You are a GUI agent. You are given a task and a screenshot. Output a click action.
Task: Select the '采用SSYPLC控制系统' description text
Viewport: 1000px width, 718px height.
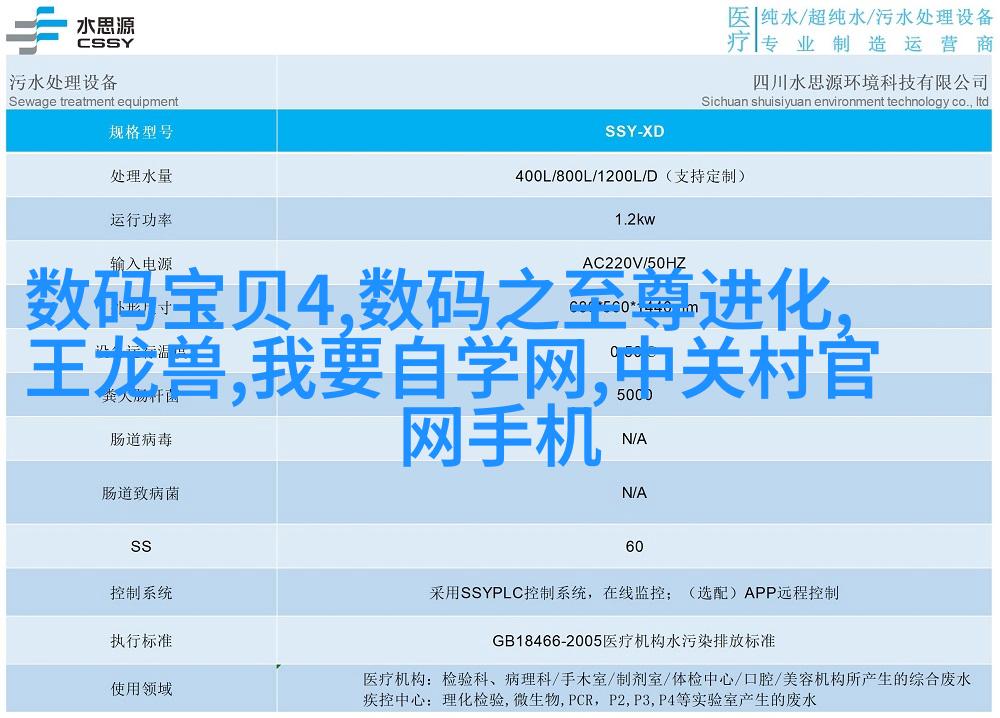pyautogui.click(x=634, y=593)
